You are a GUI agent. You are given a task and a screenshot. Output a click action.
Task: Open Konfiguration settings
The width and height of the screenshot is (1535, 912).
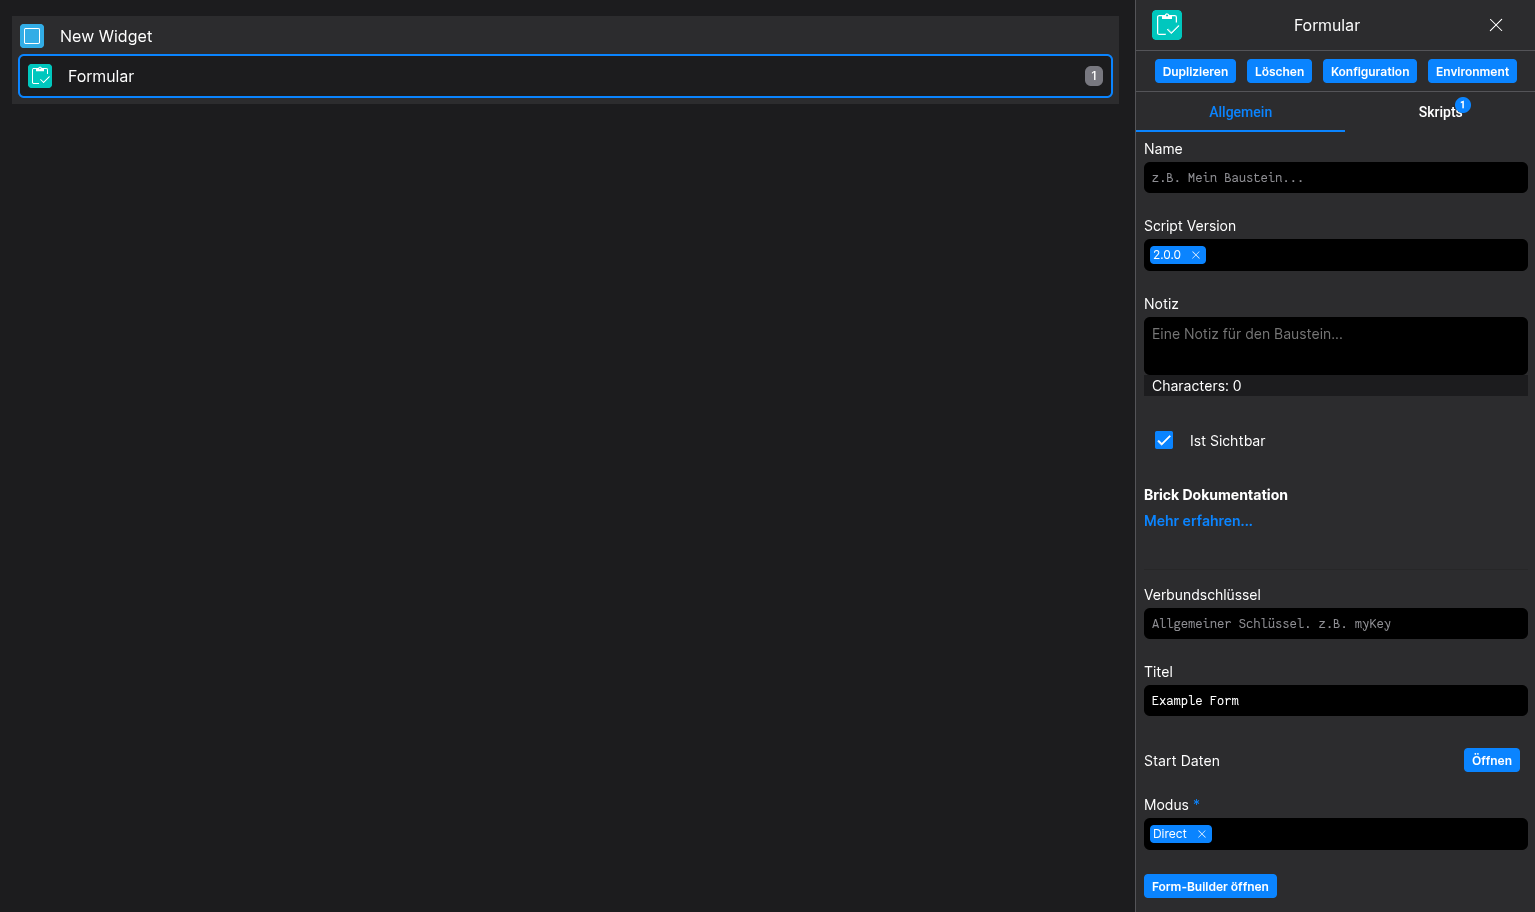[x=1369, y=72]
